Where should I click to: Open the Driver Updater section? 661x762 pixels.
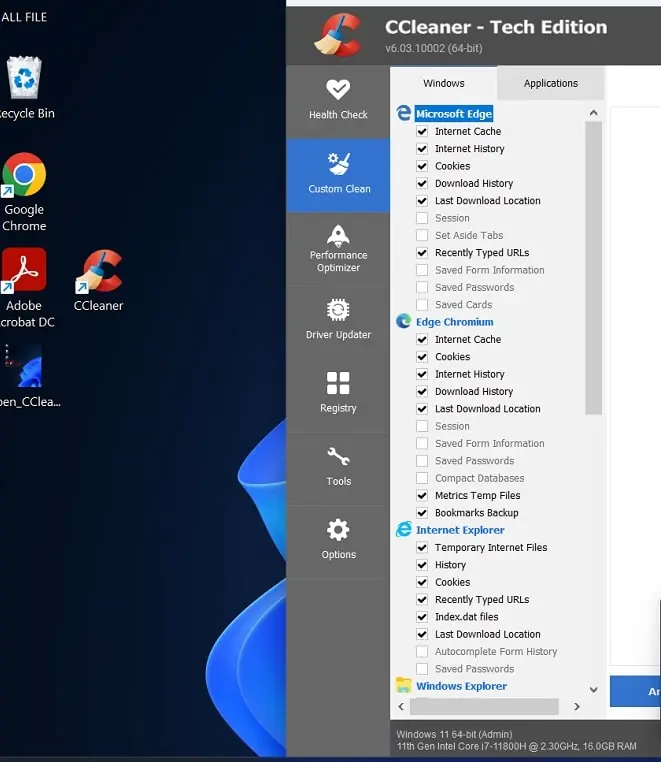338,321
